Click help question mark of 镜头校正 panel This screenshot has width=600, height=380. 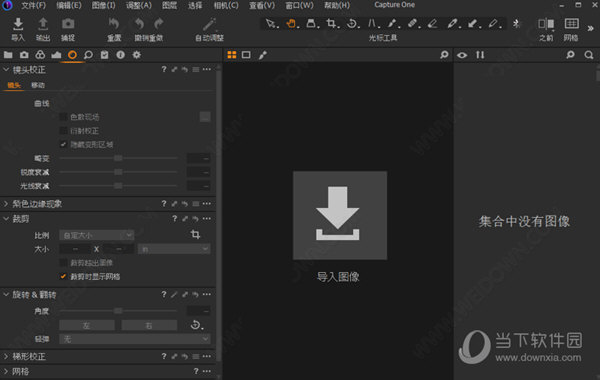(164, 69)
